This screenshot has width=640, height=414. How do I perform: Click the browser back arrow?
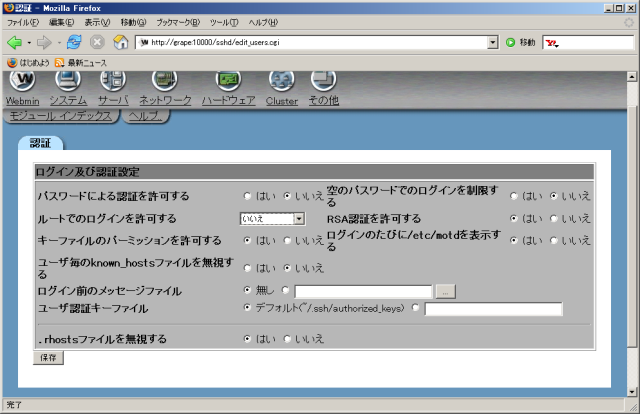pos(15,43)
